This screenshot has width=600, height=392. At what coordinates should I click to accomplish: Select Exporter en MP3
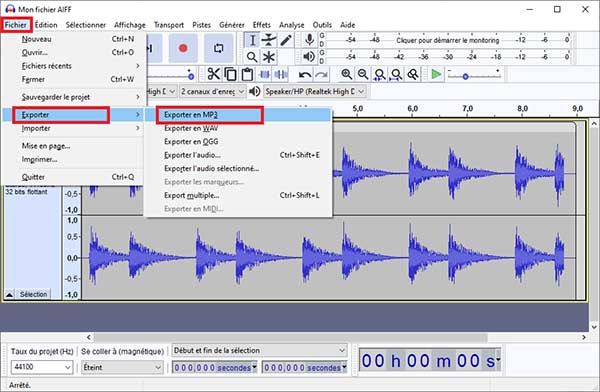(238, 115)
